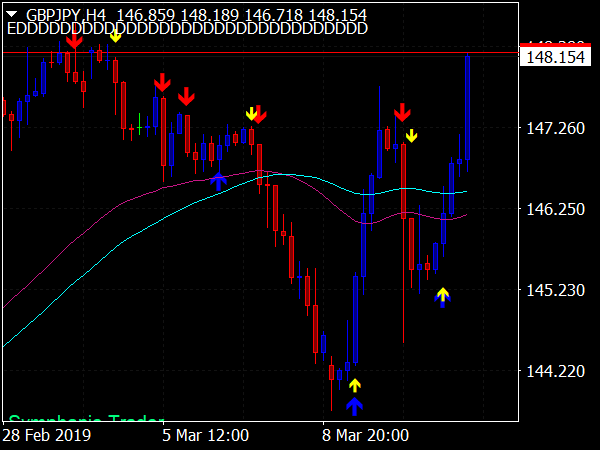Click the GBPJPY,H4 symbol title text
The height and width of the screenshot is (450, 600).
66,15
